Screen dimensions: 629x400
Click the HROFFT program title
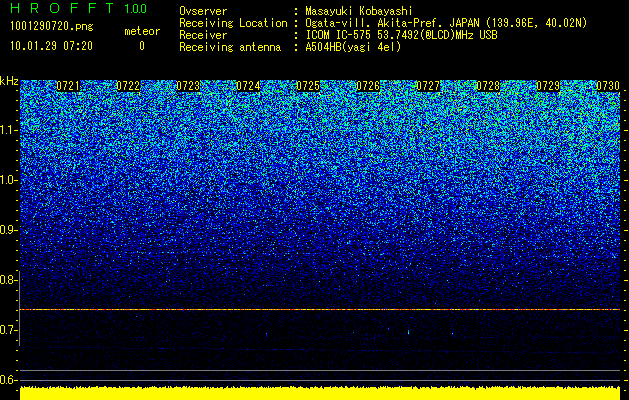click(62, 8)
